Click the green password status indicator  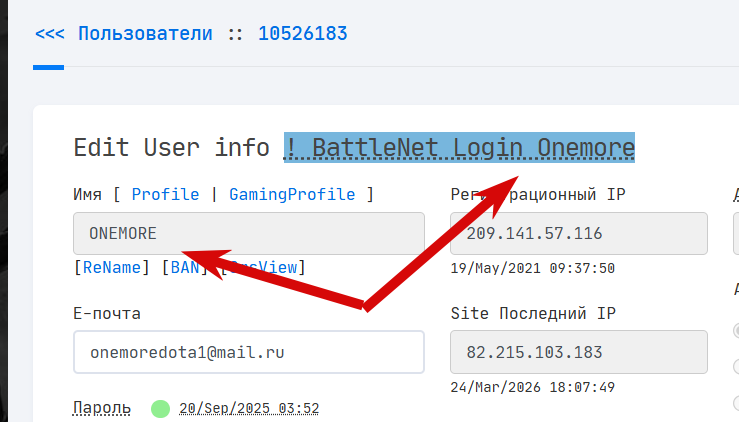160,409
